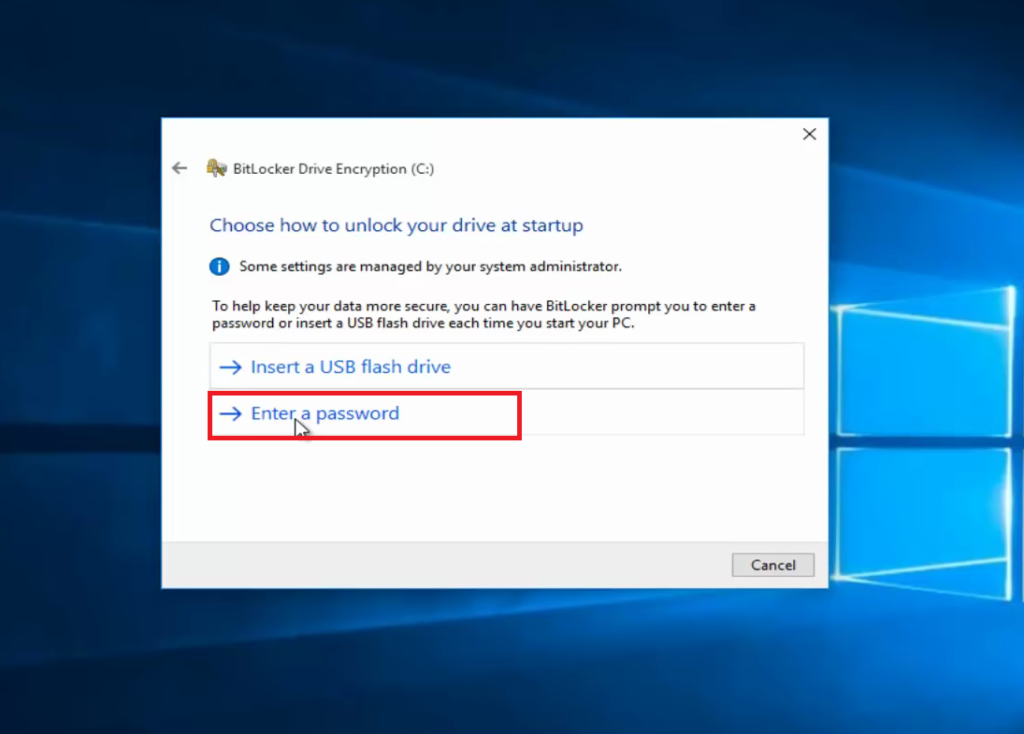
Task: Click the arrow icon beside Enter a password
Action: click(230, 413)
